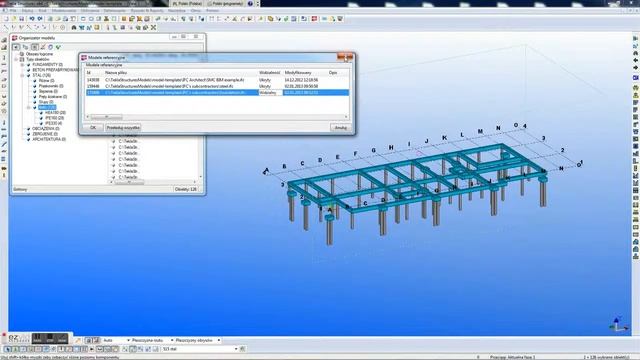Click the New model icon in top toolbar
Screen dimensions: 640x360
6,19
